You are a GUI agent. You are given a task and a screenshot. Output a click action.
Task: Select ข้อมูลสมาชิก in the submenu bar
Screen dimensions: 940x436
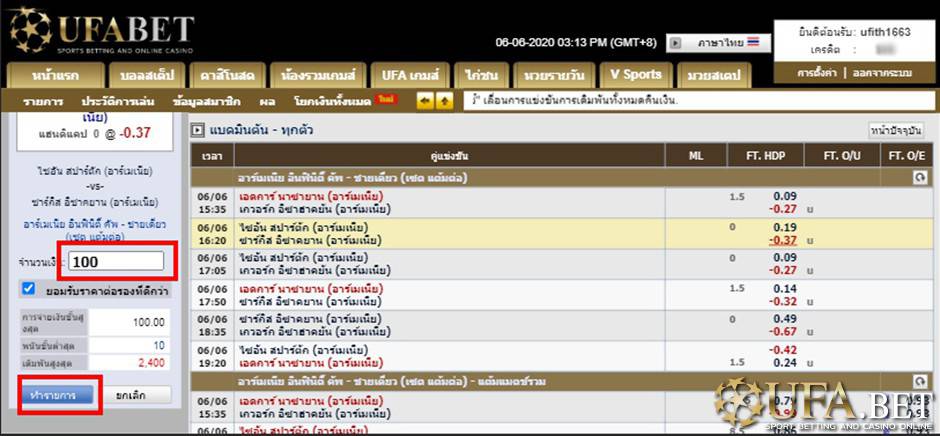[x=207, y=102]
